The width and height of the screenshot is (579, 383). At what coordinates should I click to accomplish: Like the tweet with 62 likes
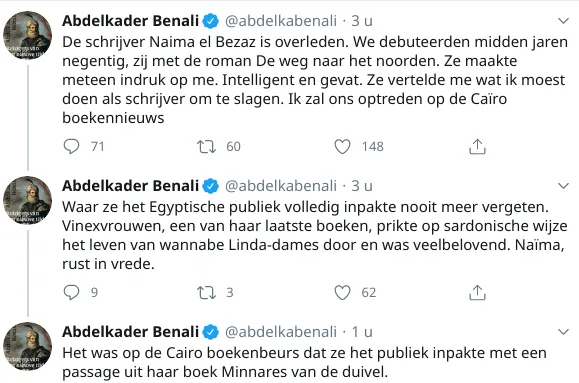(x=342, y=293)
